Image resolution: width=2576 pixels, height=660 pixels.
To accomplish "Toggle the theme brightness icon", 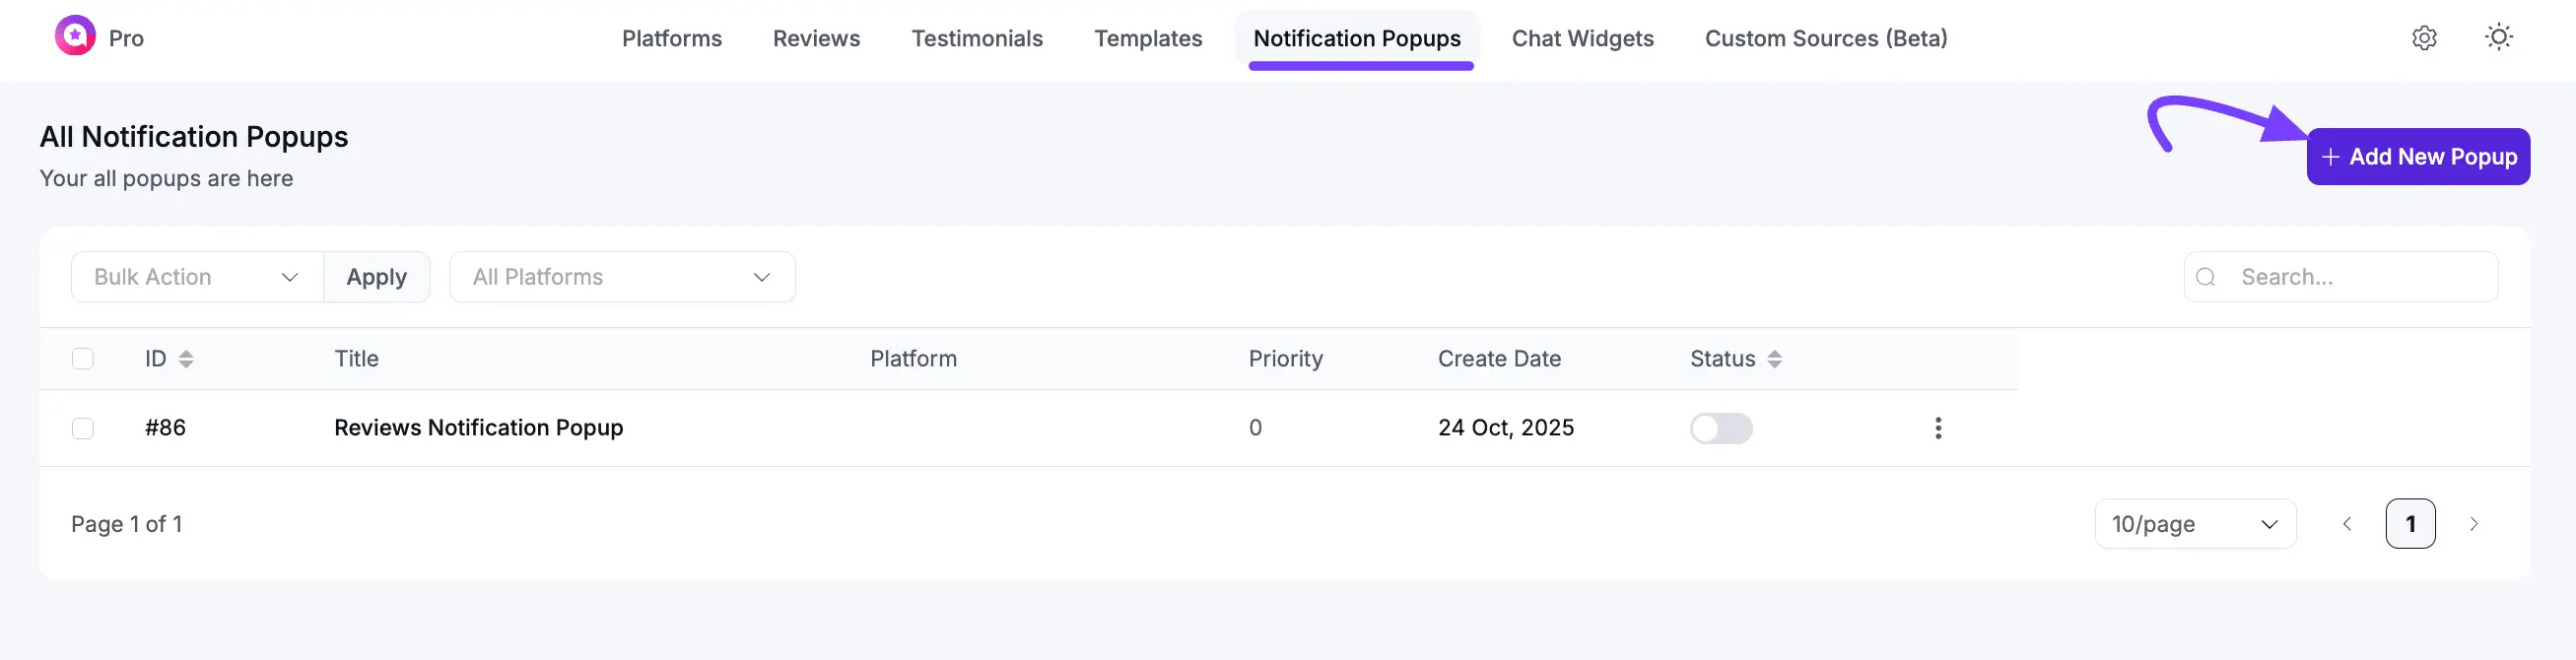I will click(2499, 37).
